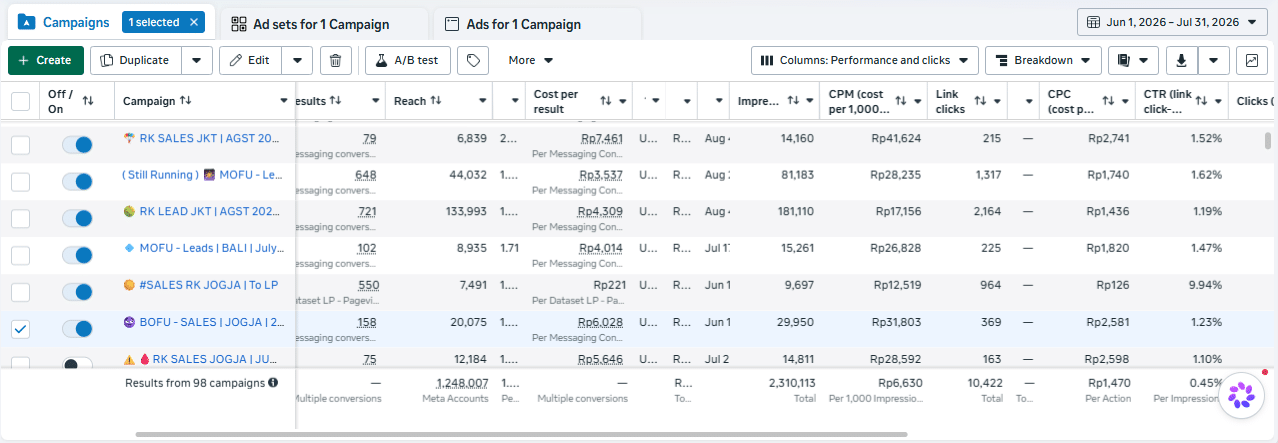Open the Breakdown dropdown
Image resolution: width=1278 pixels, height=443 pixels.
click(x=1043, y=60)
